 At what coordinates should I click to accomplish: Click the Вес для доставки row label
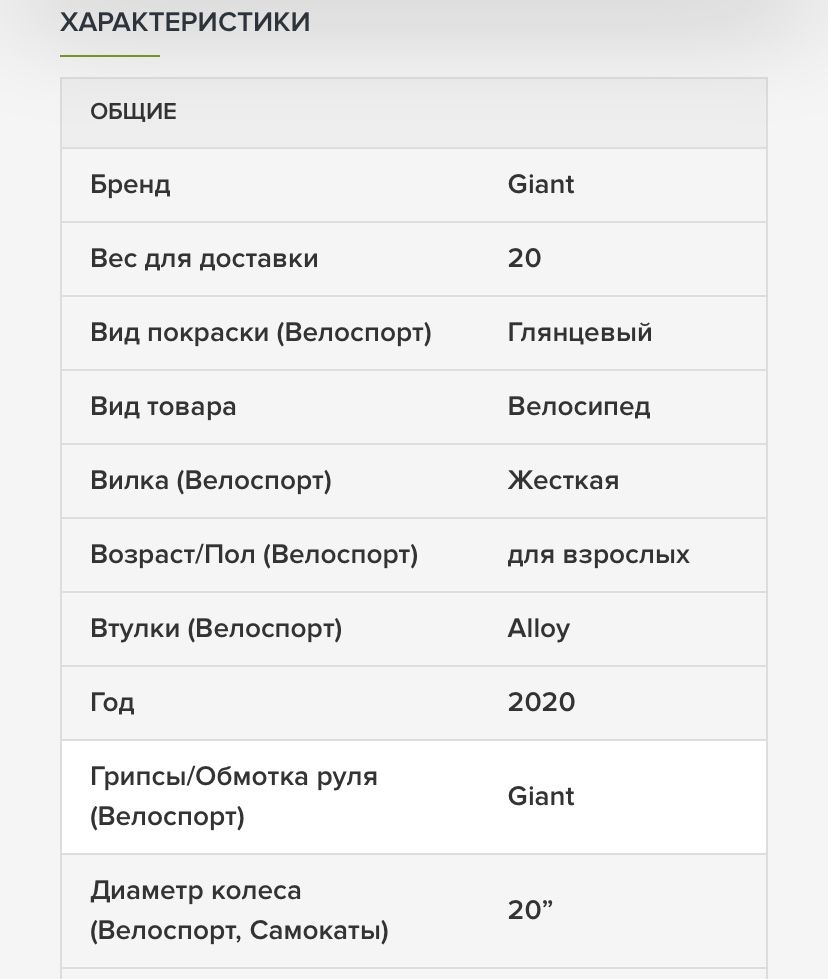click(x=204, y=258)
